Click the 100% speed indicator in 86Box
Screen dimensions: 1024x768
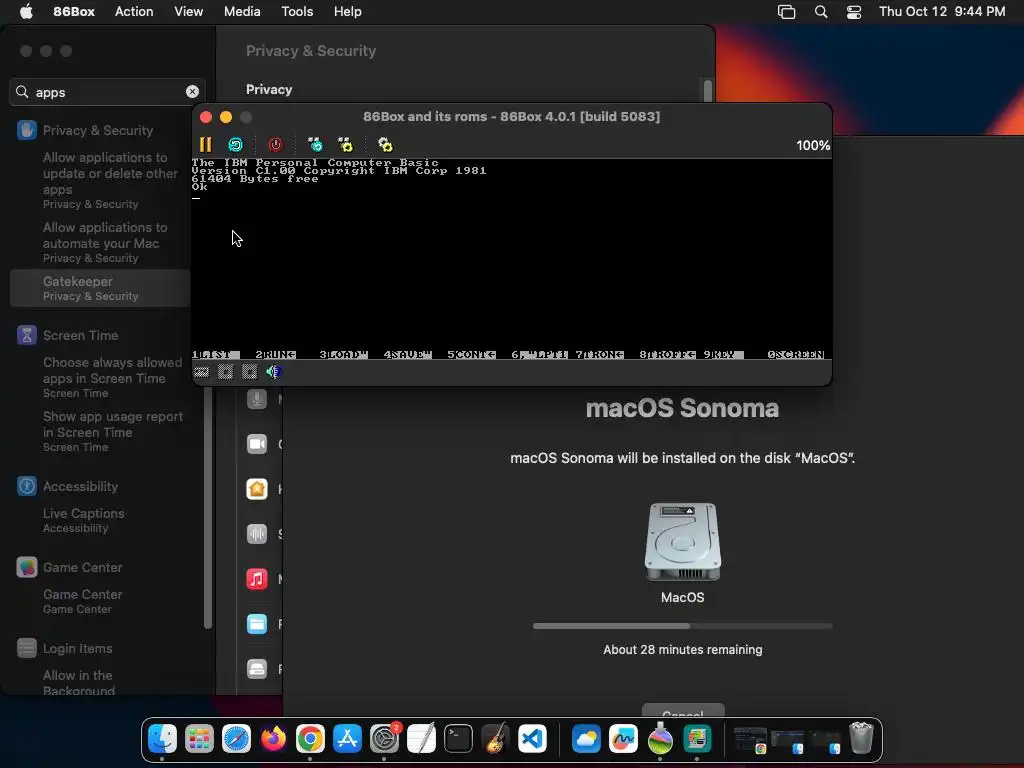pos(812,146)
